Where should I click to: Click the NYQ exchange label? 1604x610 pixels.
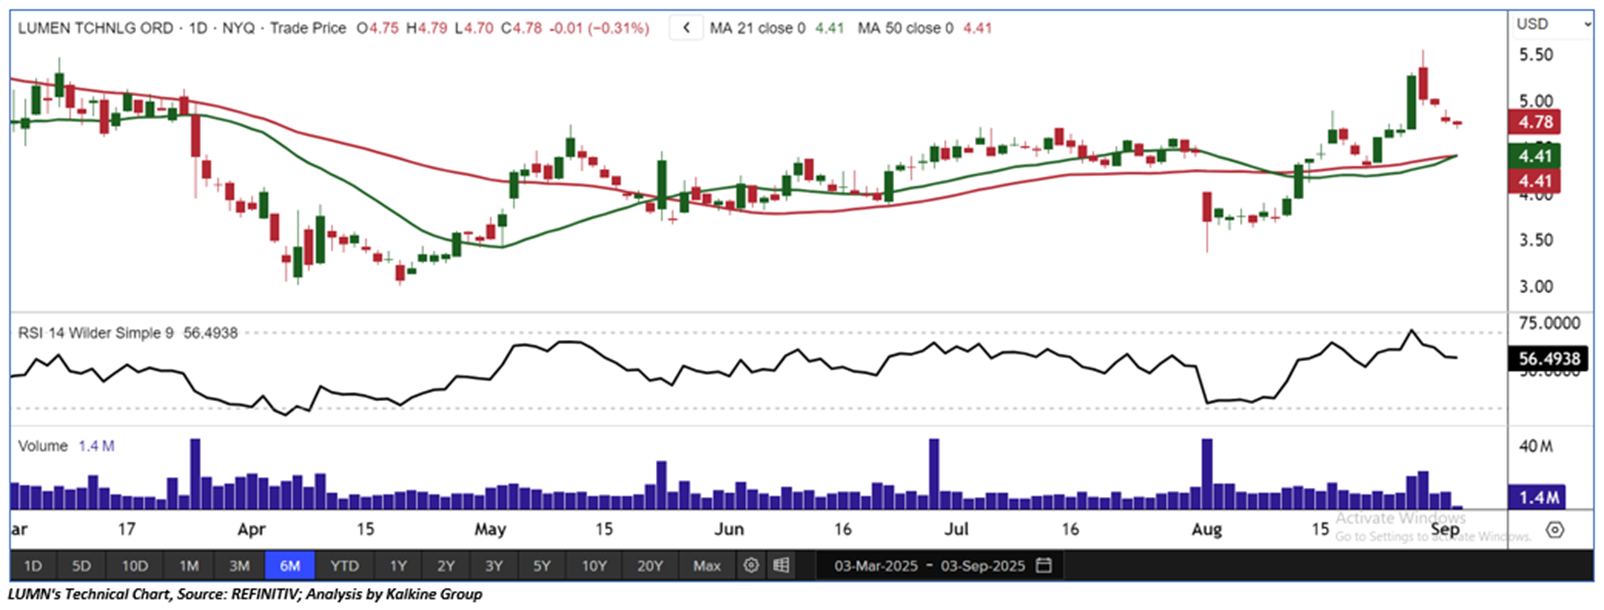click(238, 28)
